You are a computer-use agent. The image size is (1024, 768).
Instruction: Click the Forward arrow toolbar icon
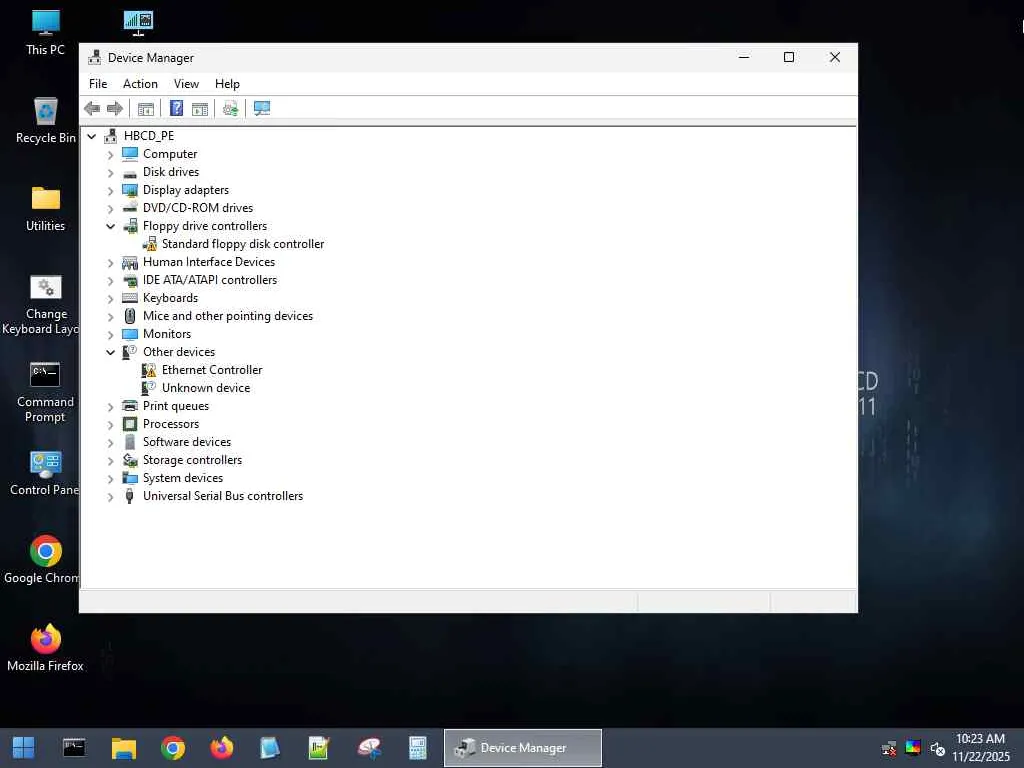point(115,108)
